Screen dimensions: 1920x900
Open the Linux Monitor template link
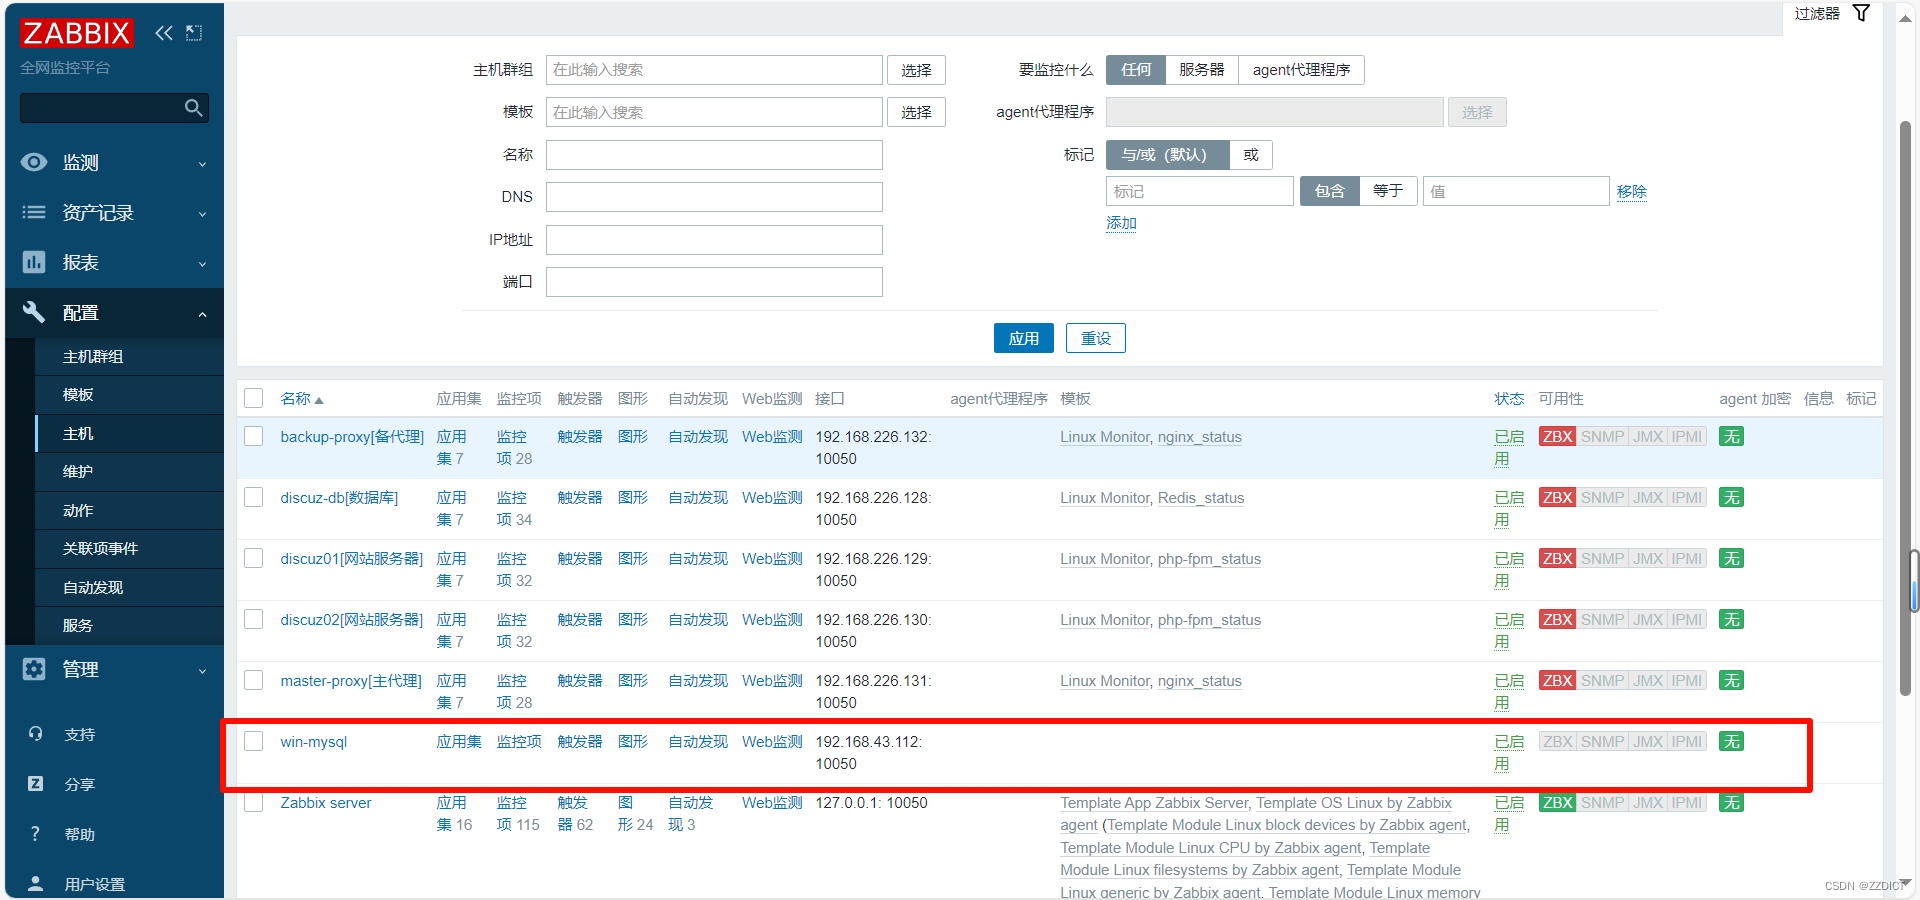click(x=1104, y=436)
